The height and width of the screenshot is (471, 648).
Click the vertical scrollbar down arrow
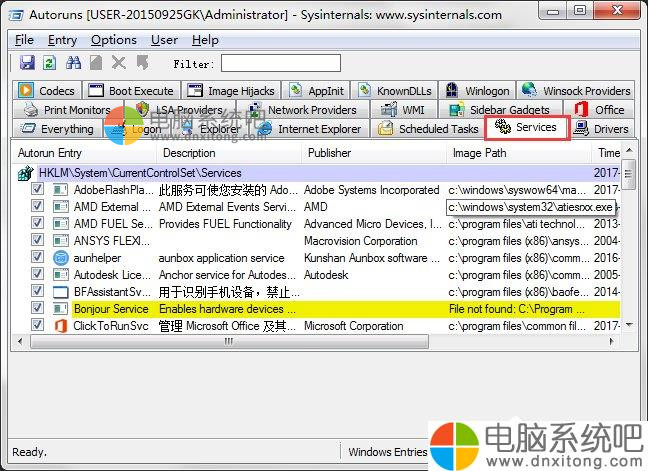click(629, 325)
